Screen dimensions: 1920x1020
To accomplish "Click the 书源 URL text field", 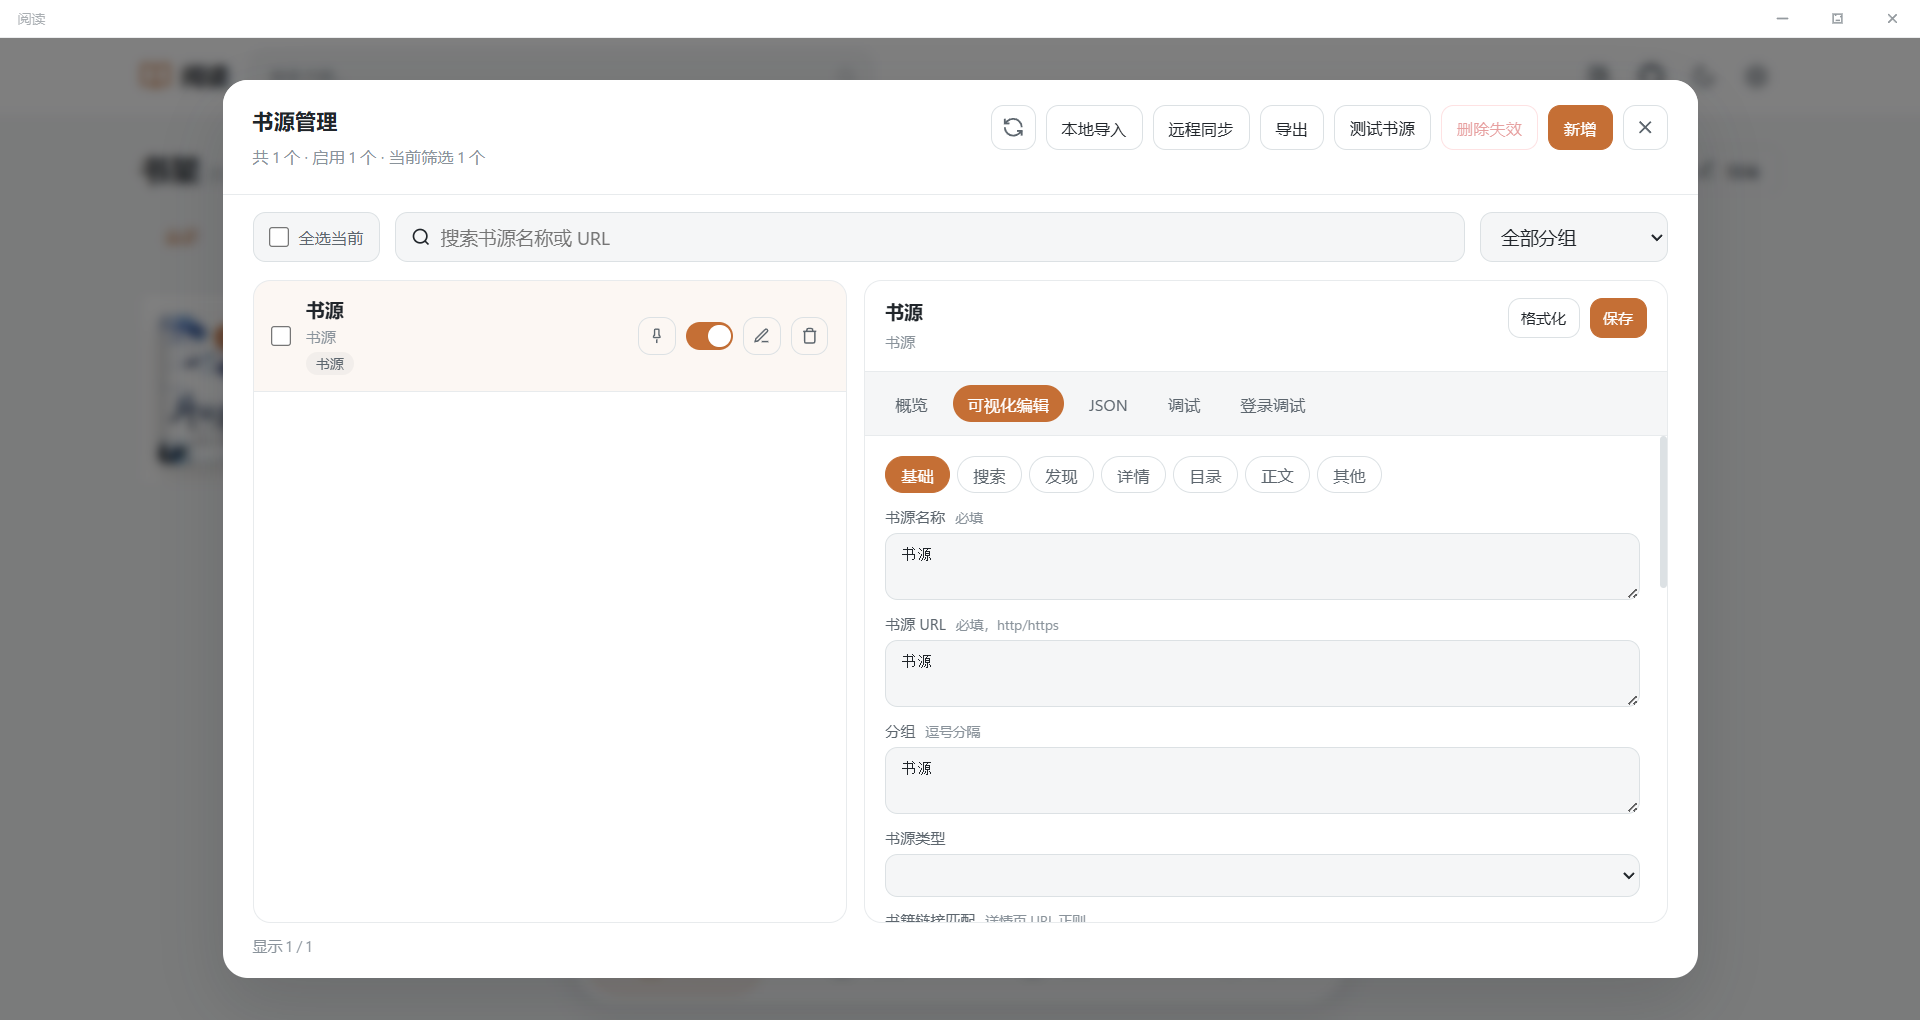I will pyautogui.click(x=1262, y=673).
